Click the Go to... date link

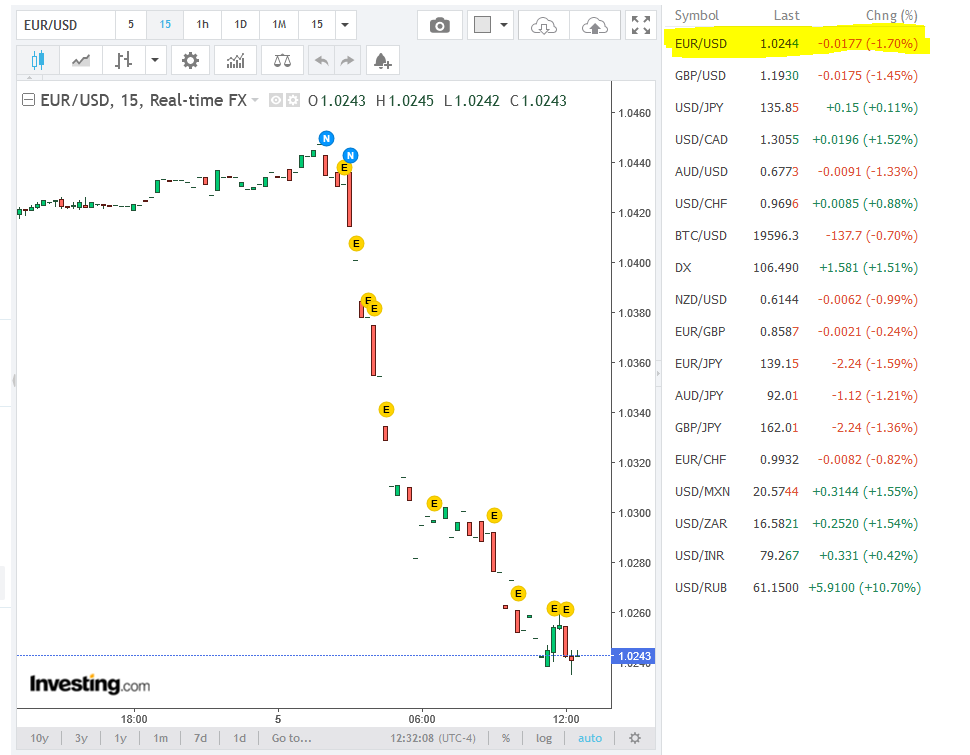click(x=291, y=738)
